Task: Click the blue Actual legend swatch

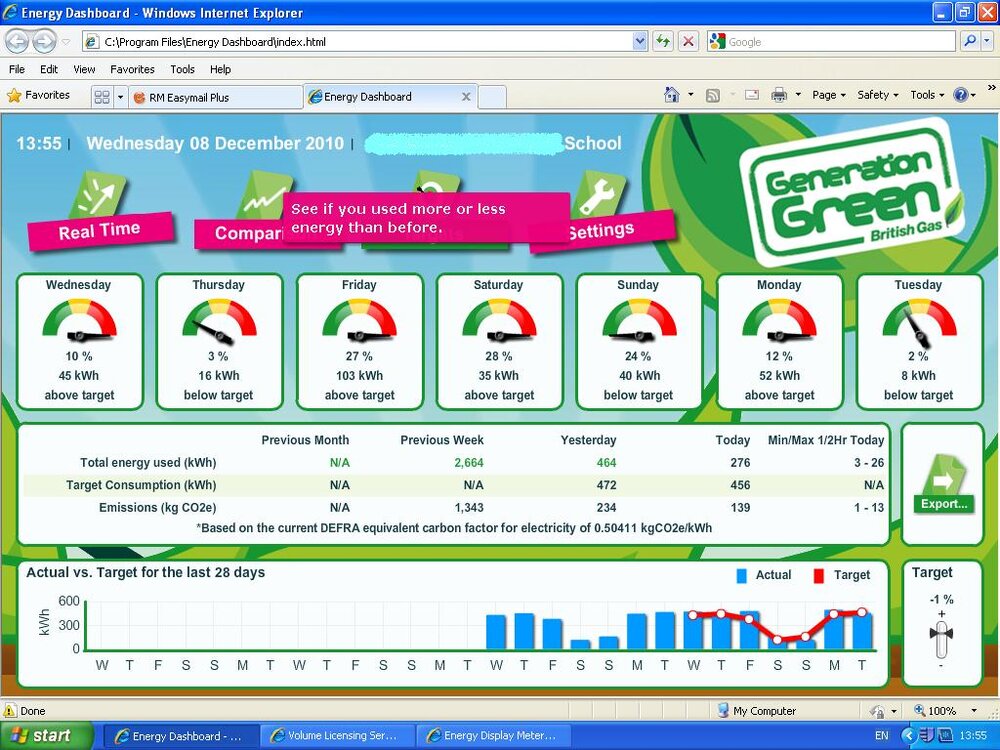Action: coord(741,576)
